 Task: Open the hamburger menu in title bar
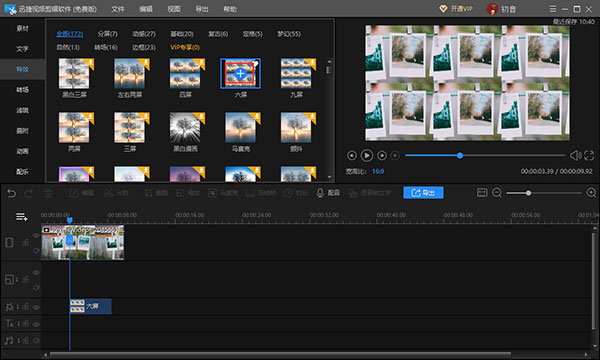(553, 9)
